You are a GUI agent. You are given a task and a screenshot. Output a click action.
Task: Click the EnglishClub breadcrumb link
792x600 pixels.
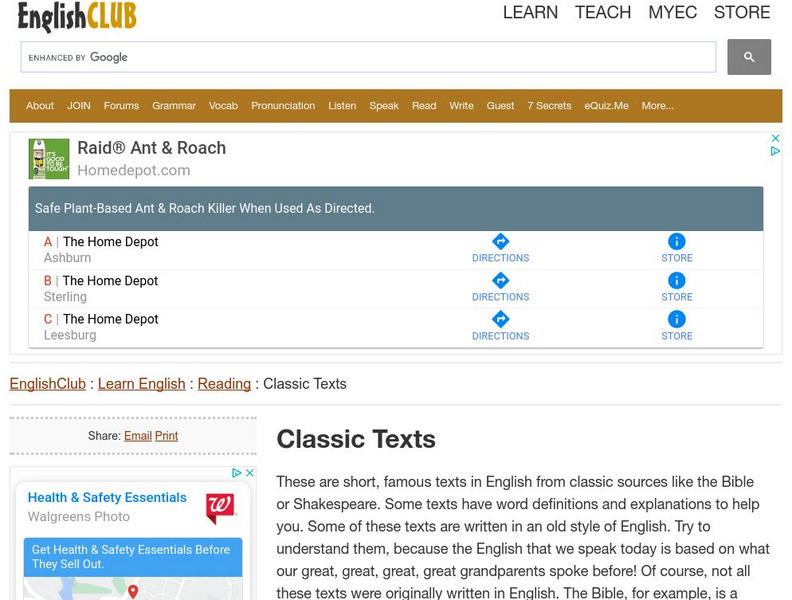tap(48, 384)
